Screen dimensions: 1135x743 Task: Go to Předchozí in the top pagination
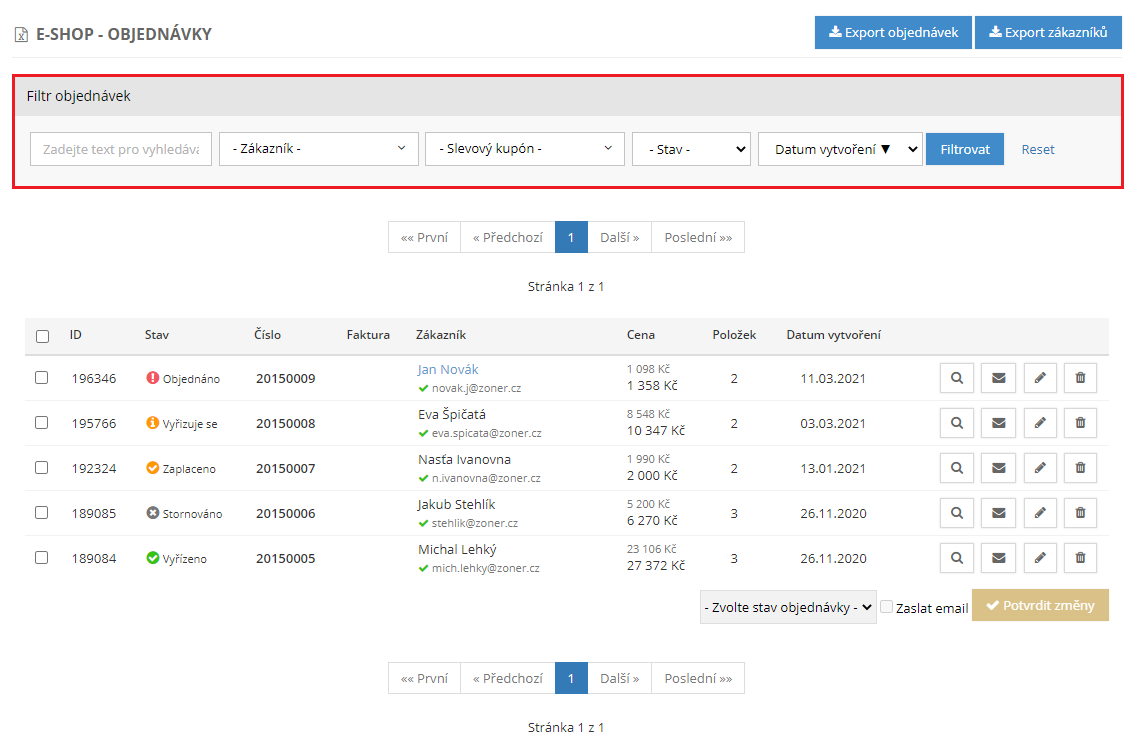pyautogui.click(x=507, y=238)
